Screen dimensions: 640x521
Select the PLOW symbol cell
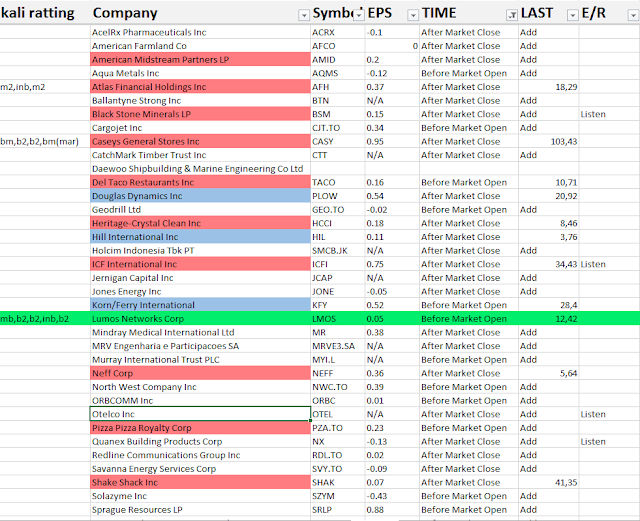coord(338,196)
